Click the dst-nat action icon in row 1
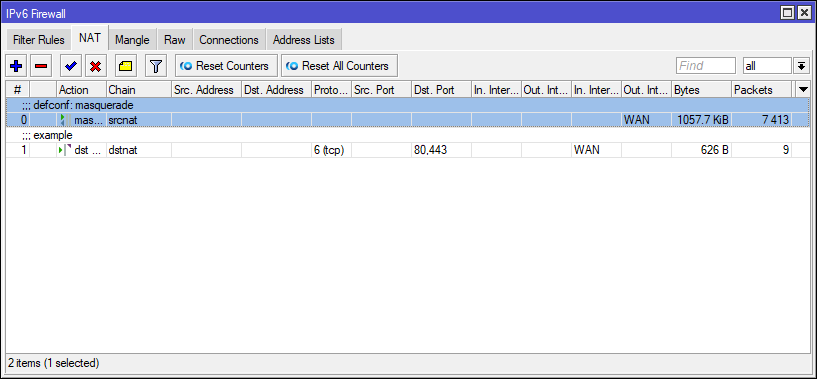 65,151
